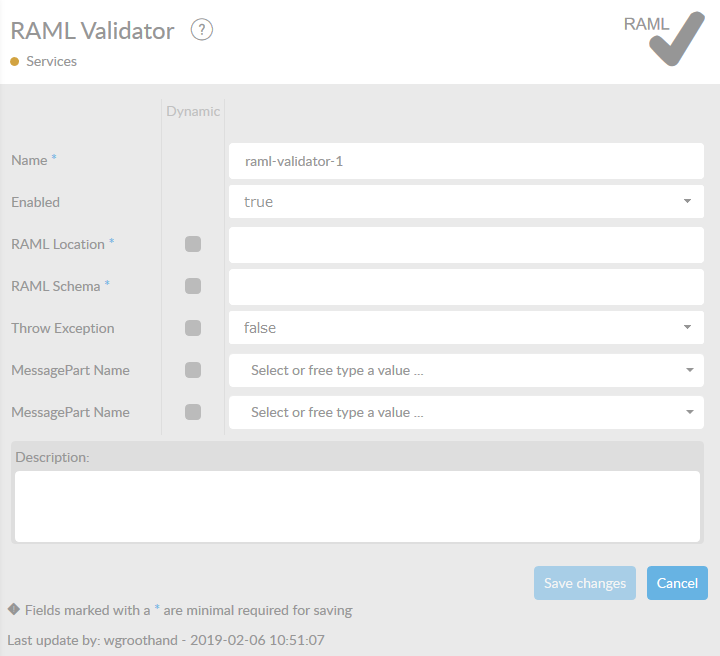
Task: Focus the RAML Location text field
Action: coord(466,244)
